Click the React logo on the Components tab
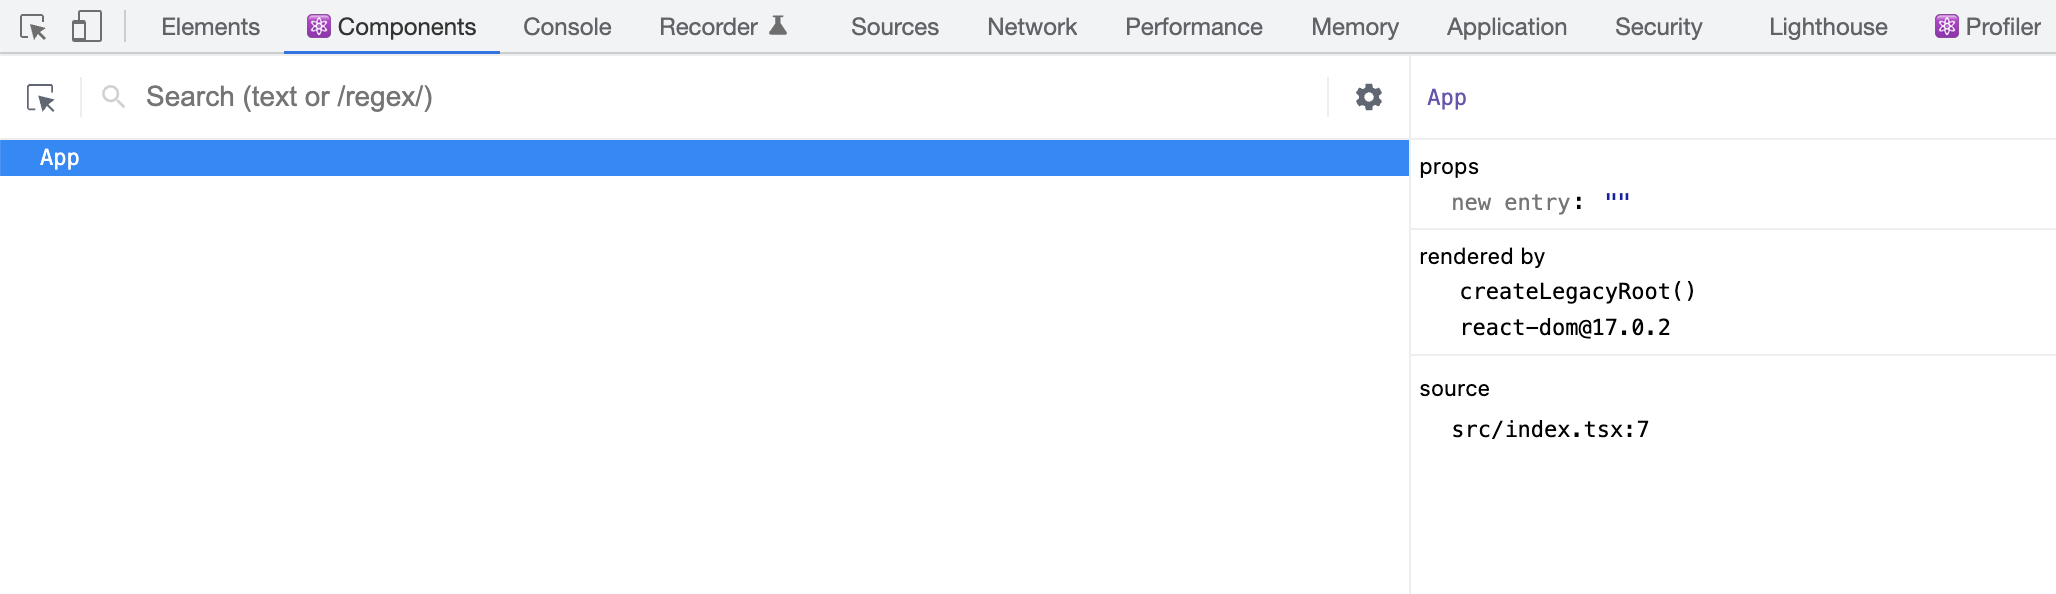This screenshot has width=2056, height=594. 317,26
